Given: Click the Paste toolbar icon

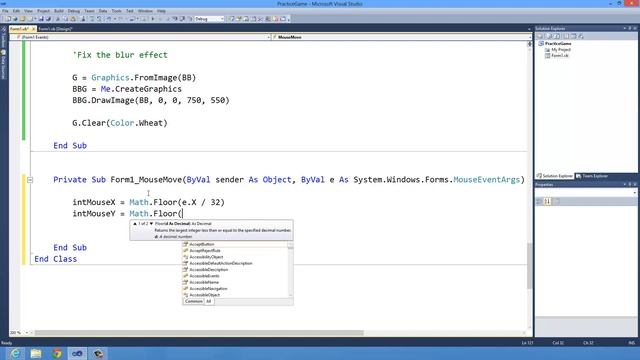Looking at the screenshot, I should 73,19.
